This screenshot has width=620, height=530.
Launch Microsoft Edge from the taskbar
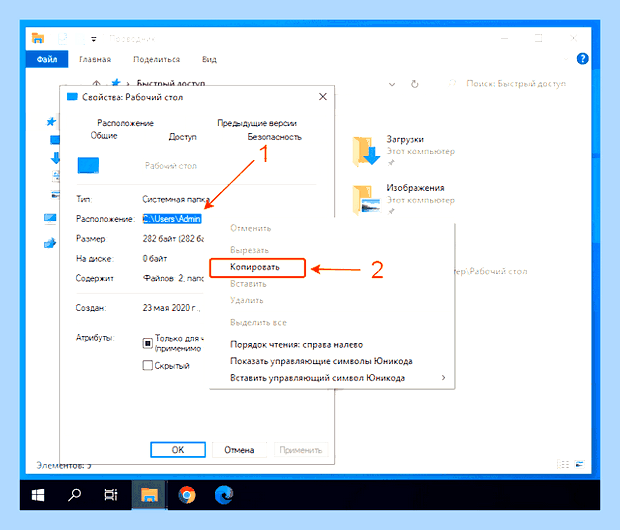point(224,495)
